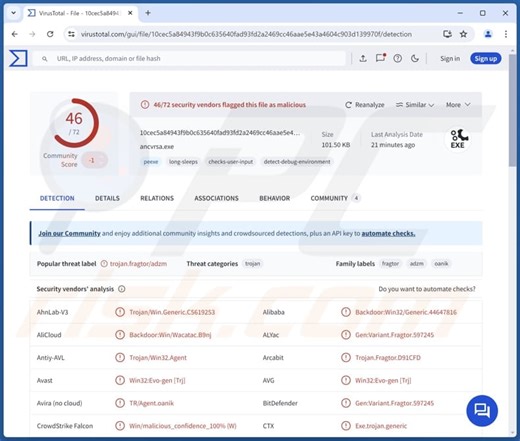
Task: Click the checks-user-input tag
Action: pos(231,162)
